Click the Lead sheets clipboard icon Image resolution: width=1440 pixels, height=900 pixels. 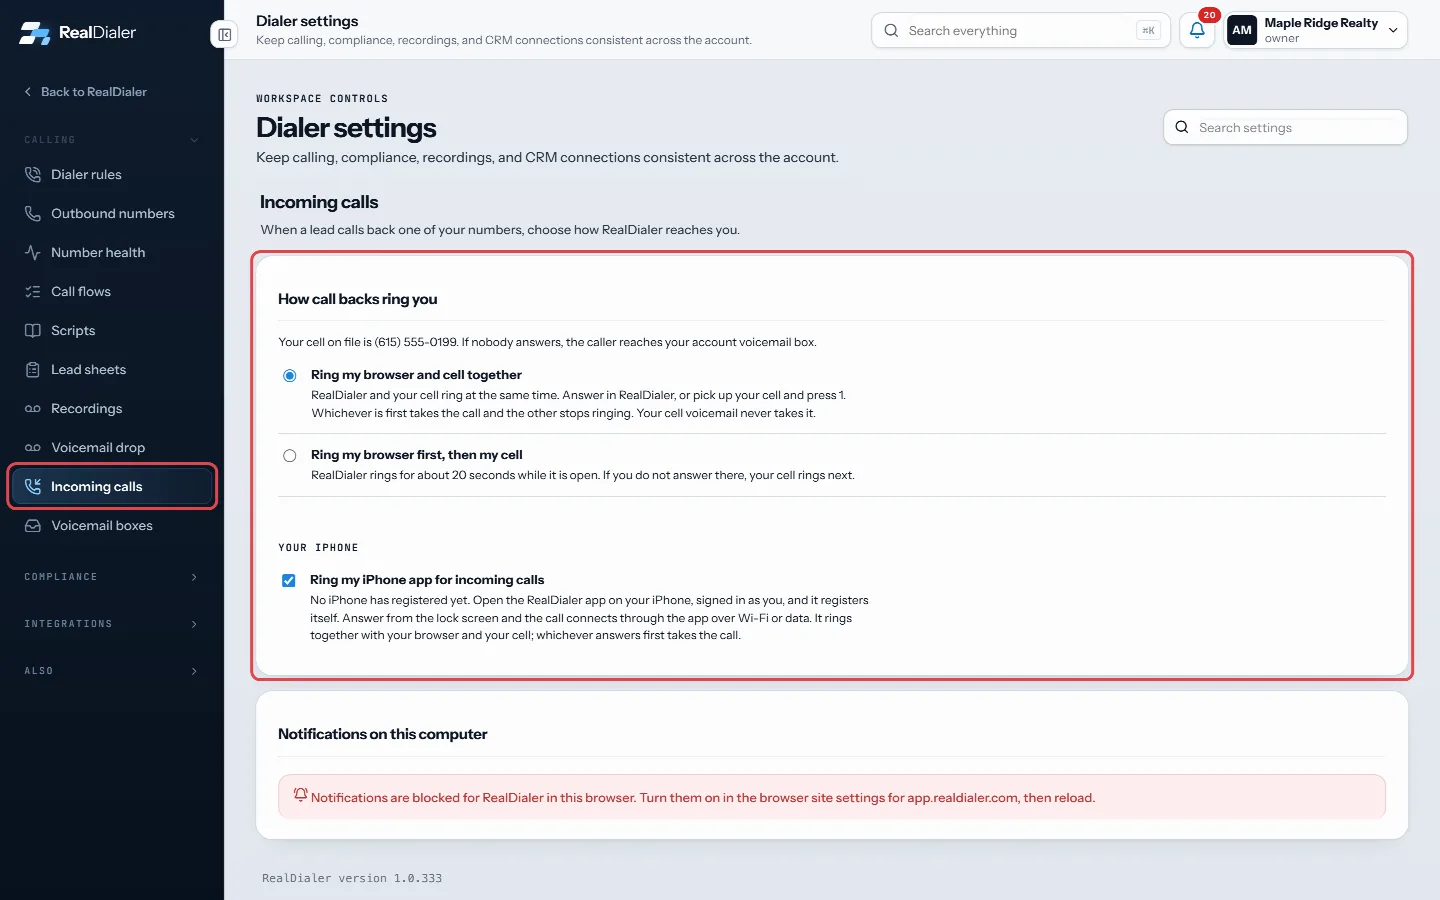coord(33,369)
